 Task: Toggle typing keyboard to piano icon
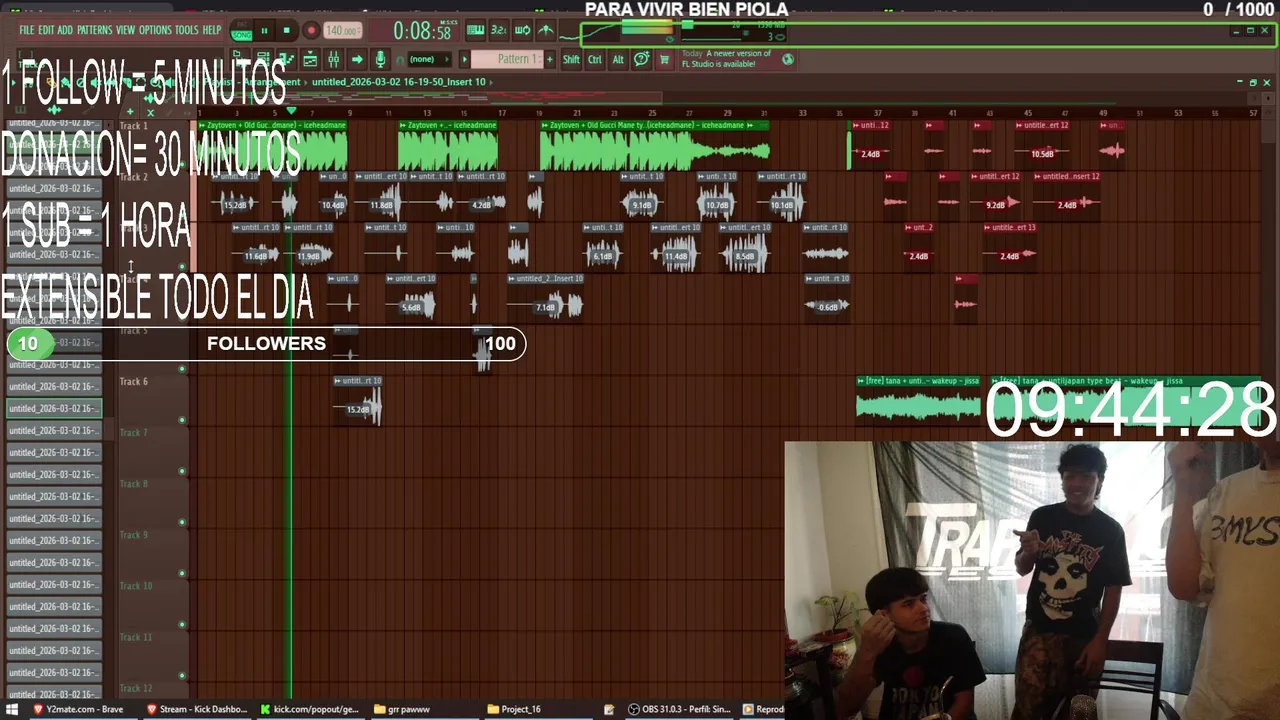[475, 31]
